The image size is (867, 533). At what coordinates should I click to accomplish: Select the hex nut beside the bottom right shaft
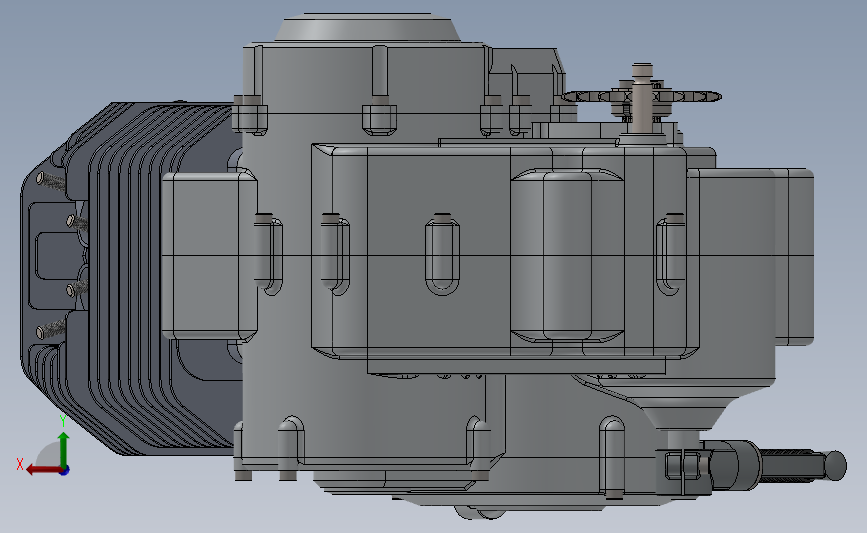coord(682,466)
